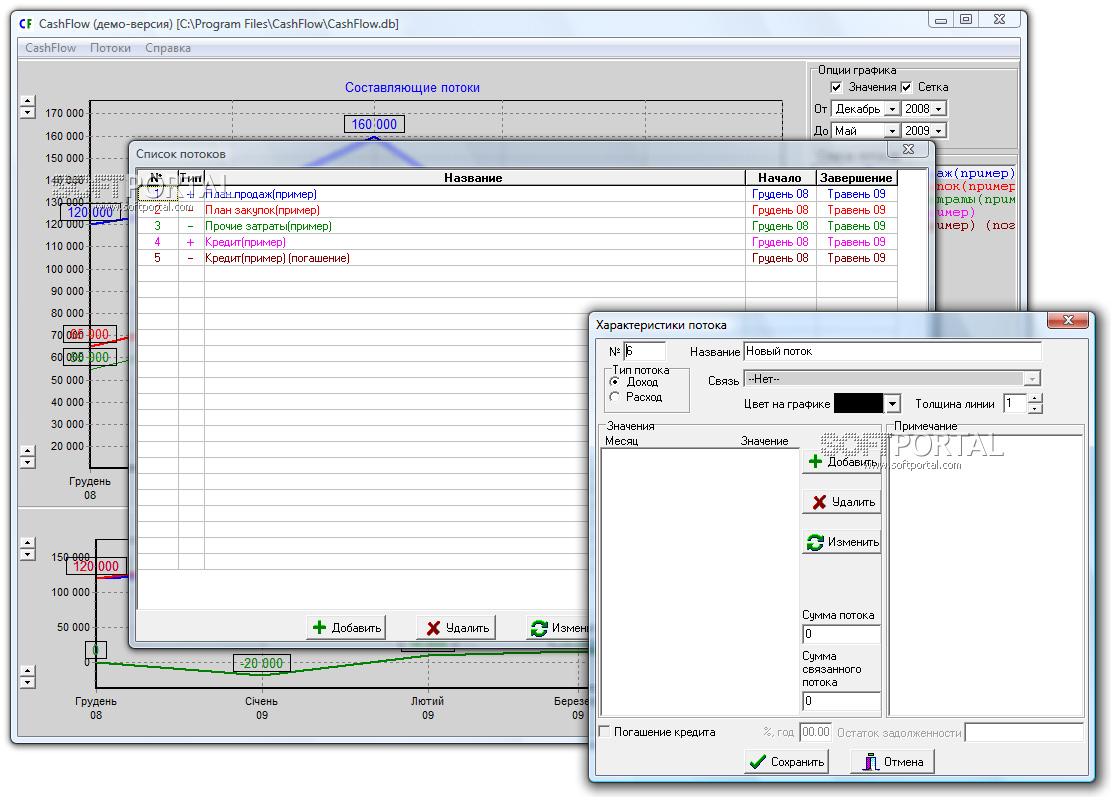The width and height of the screenshot is (1111, 797).
Task: Toggle the Значения checkbox
Action: [x=836, y=87]
